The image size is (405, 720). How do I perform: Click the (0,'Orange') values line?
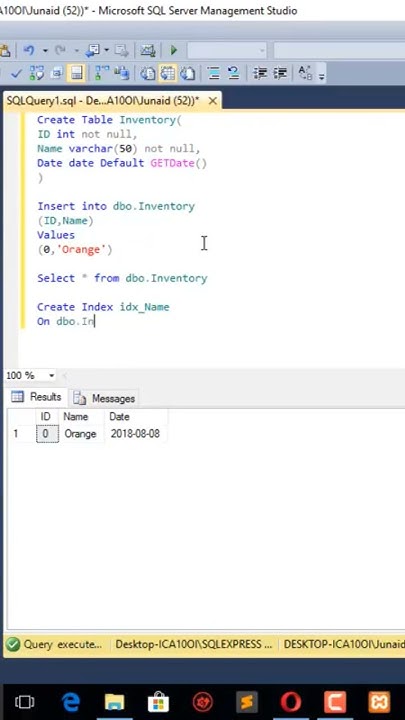75,250
